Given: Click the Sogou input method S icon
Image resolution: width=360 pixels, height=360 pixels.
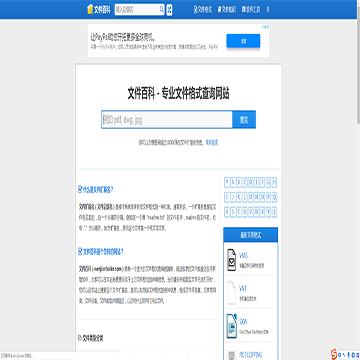Looking at the screenshot, I should click(334, 354).
